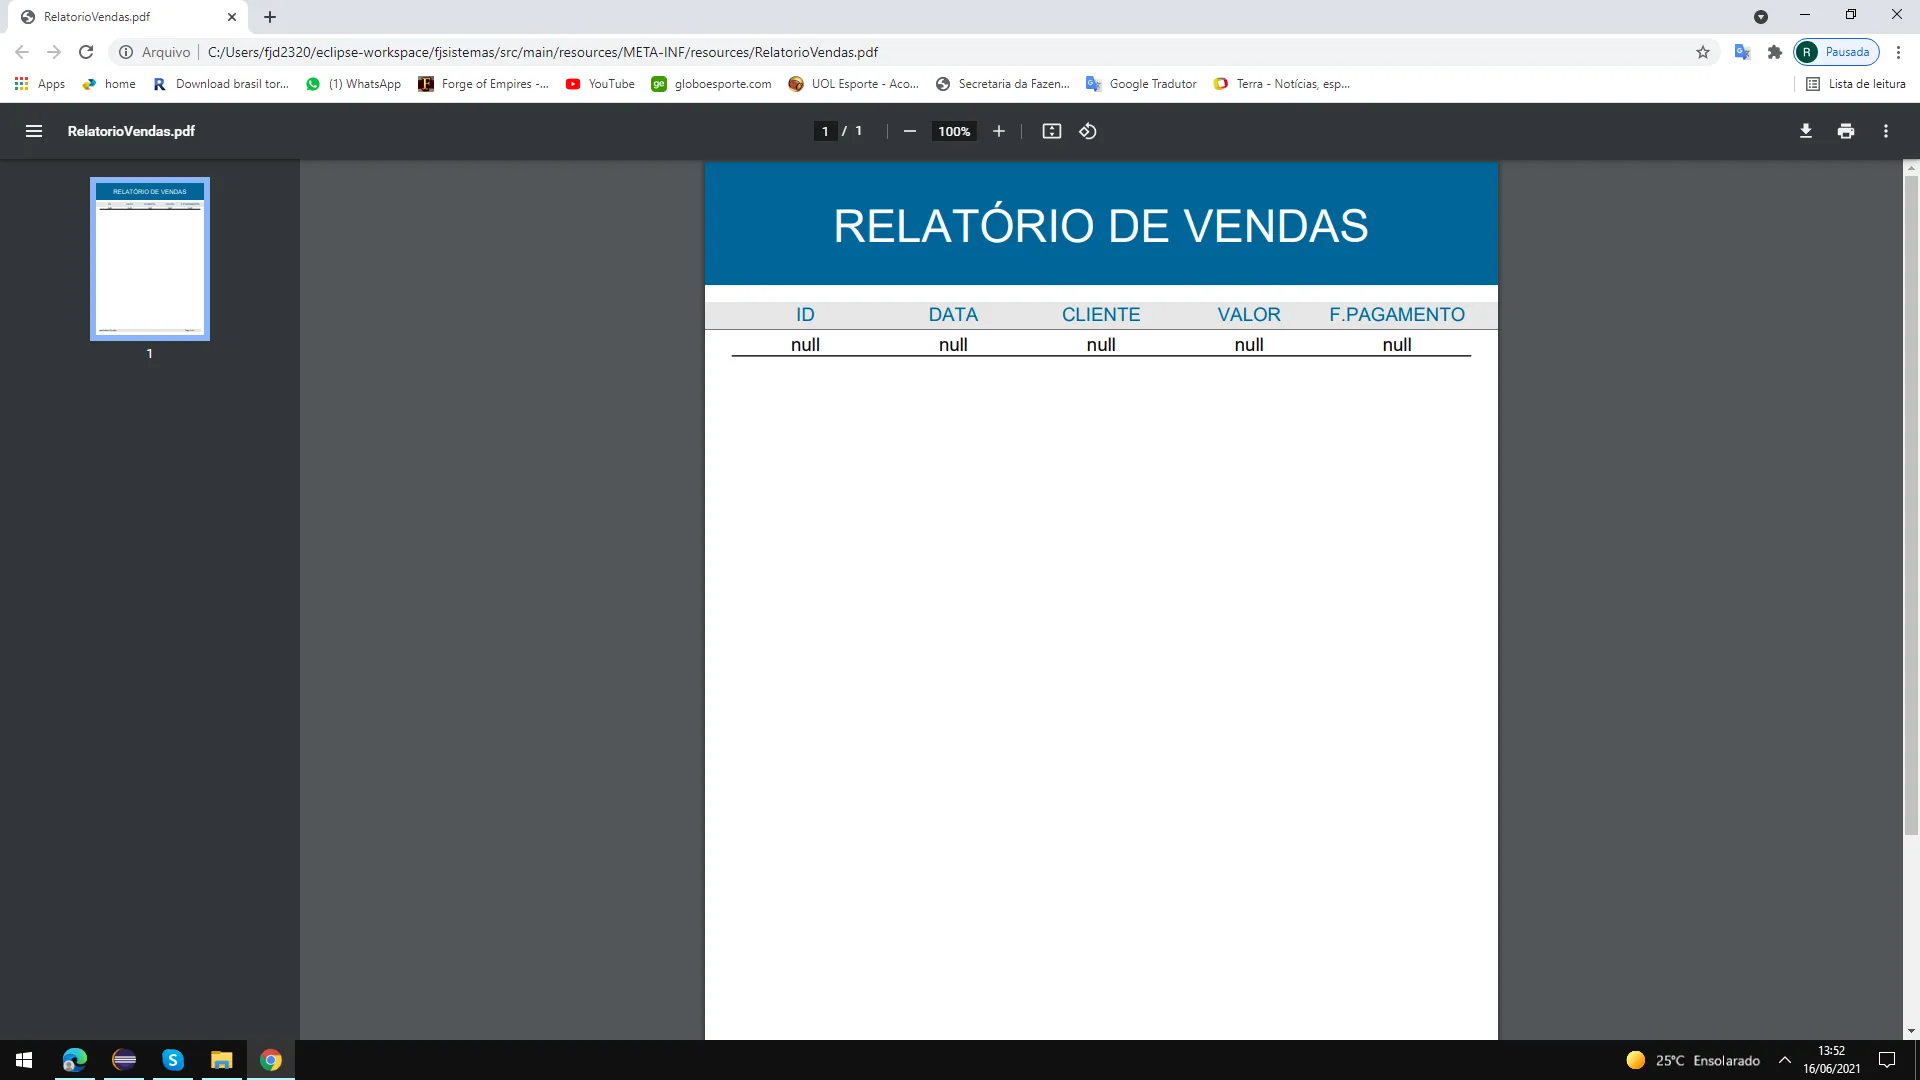Click the vertical scrollbar of PDF viewer
Image resolution: width=1920 pixels, height=1080 pixels.
[1910, 500]
